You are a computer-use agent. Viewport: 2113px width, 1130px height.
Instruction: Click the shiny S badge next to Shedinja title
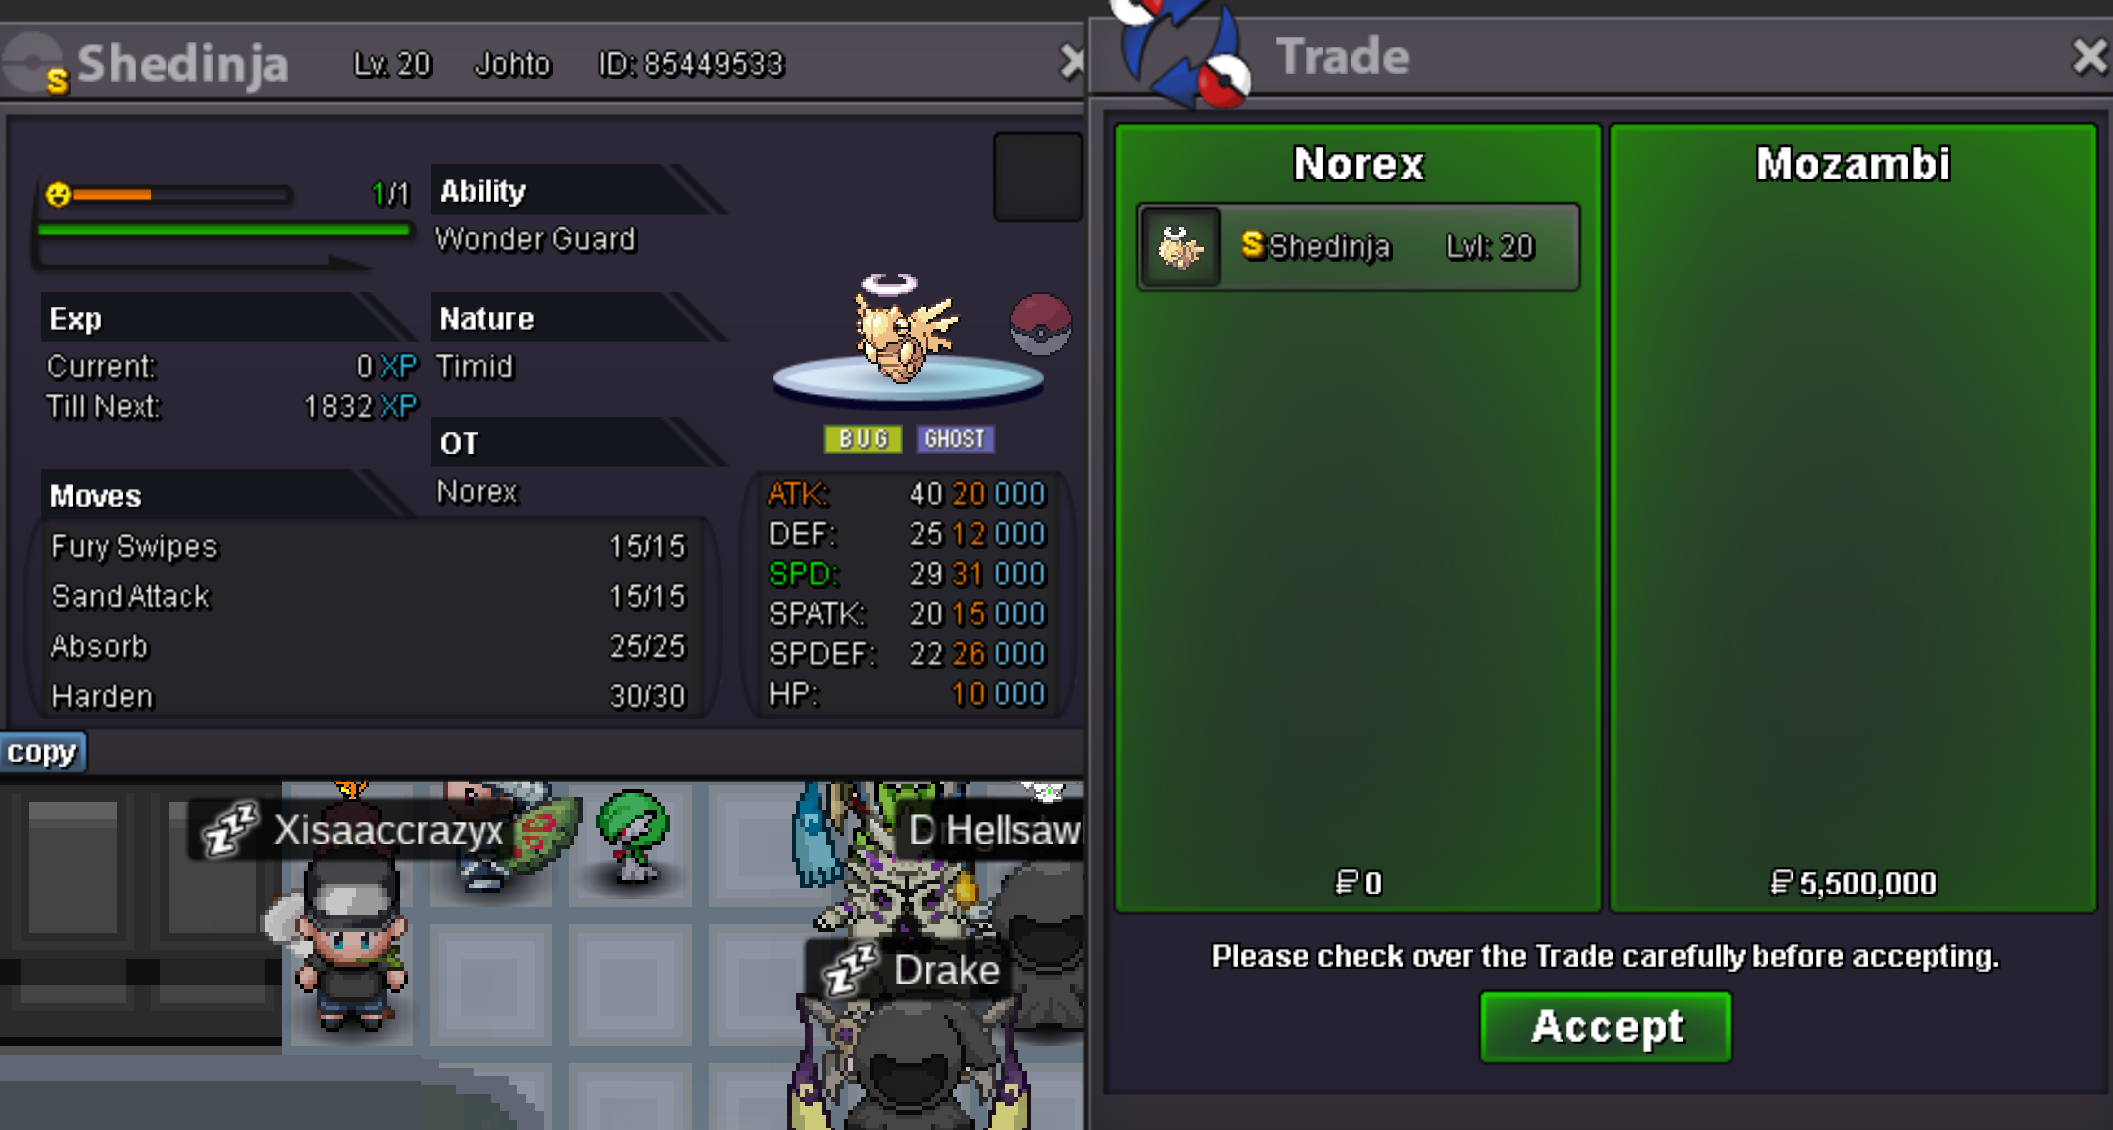57,81
